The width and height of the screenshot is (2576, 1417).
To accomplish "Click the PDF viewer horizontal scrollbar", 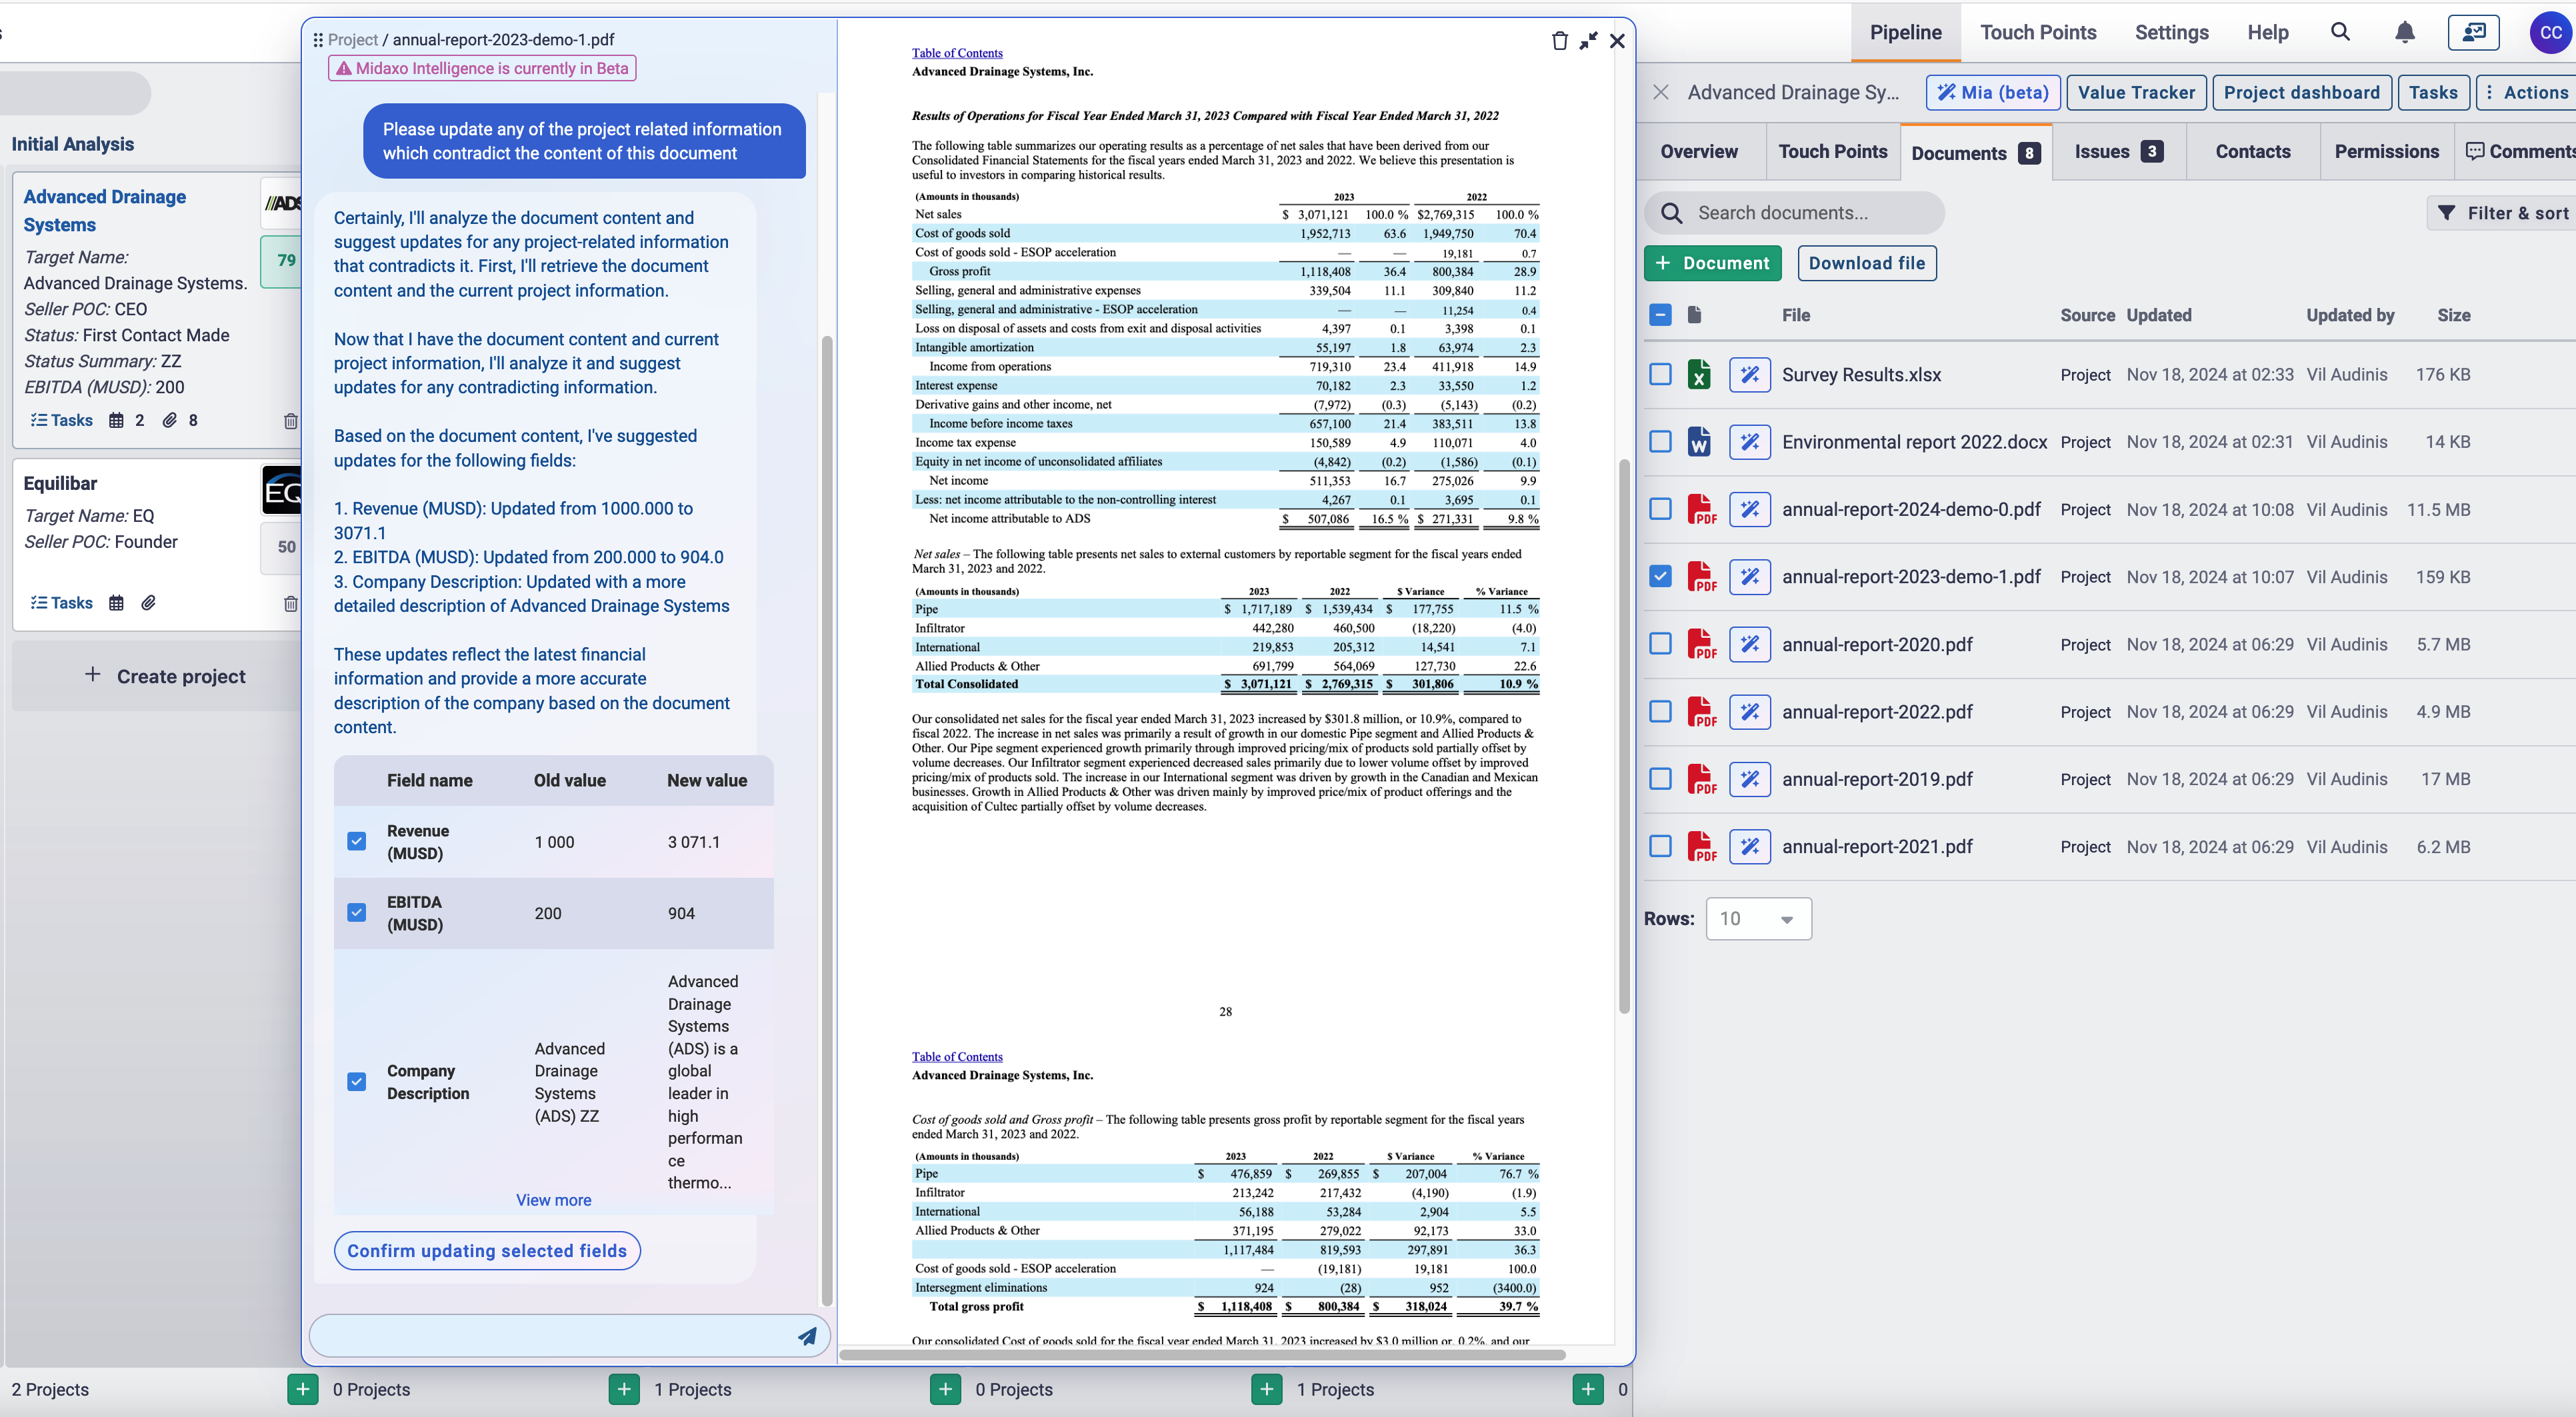I will tap(1202, 1355).
